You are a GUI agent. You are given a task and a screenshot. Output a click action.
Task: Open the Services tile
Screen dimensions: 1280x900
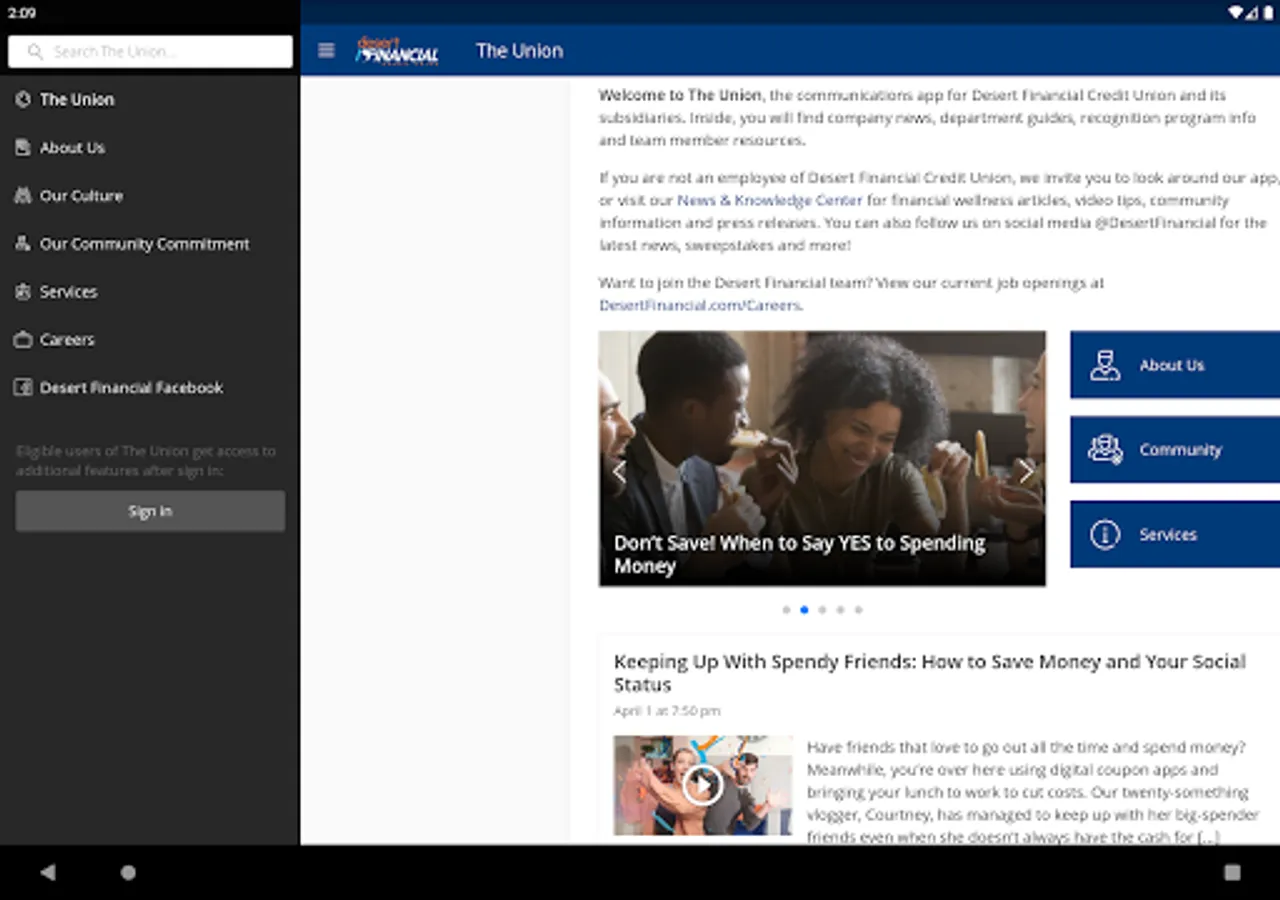(x=1175, y=534)
